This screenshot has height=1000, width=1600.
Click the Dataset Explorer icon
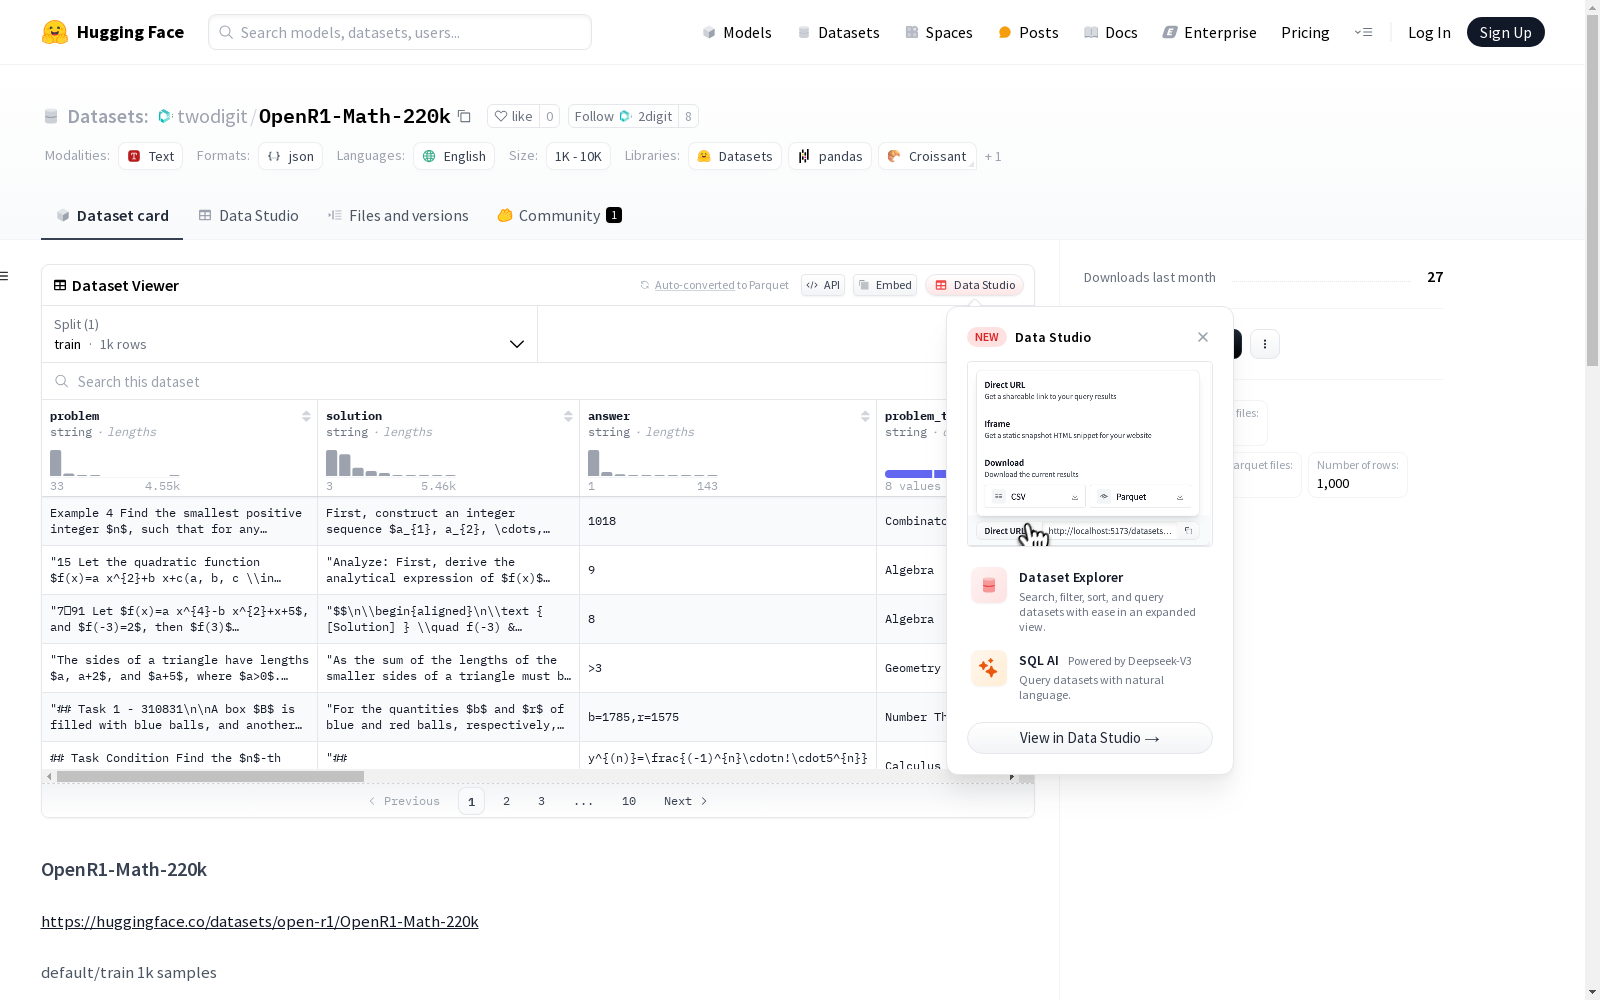pos(989,586)
